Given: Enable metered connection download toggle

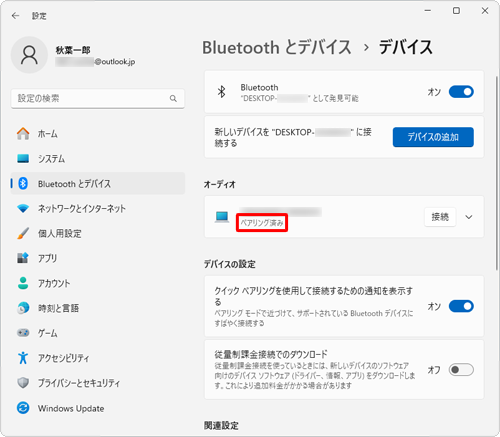Looking at the screenshot, I should coord(461,370).
